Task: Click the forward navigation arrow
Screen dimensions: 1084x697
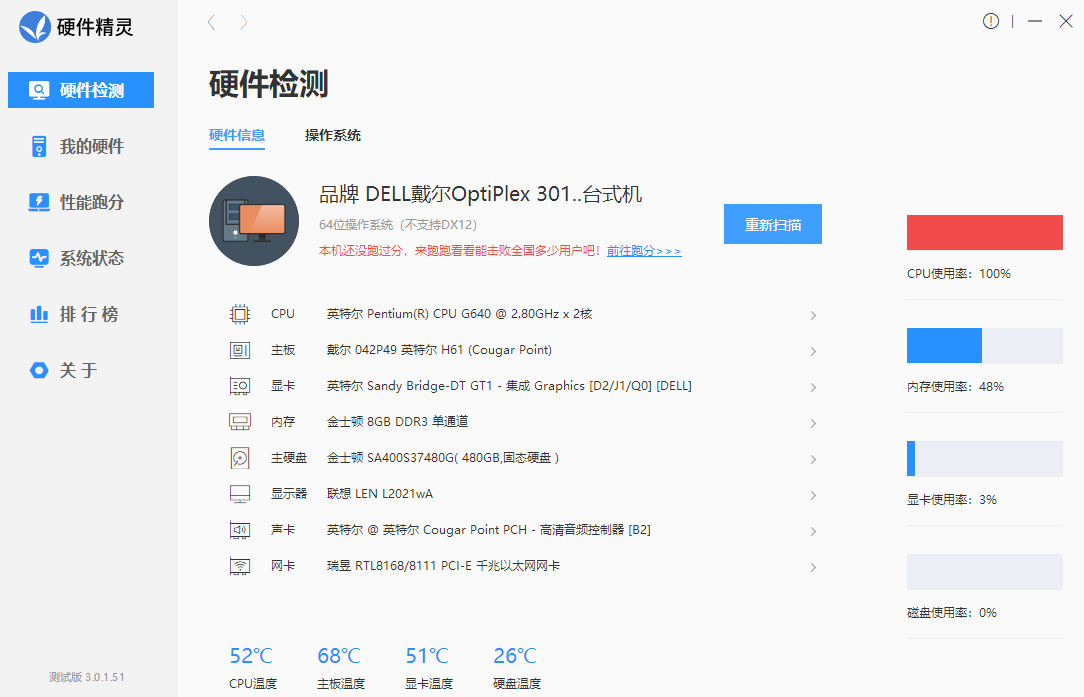Action: (243, 22)
